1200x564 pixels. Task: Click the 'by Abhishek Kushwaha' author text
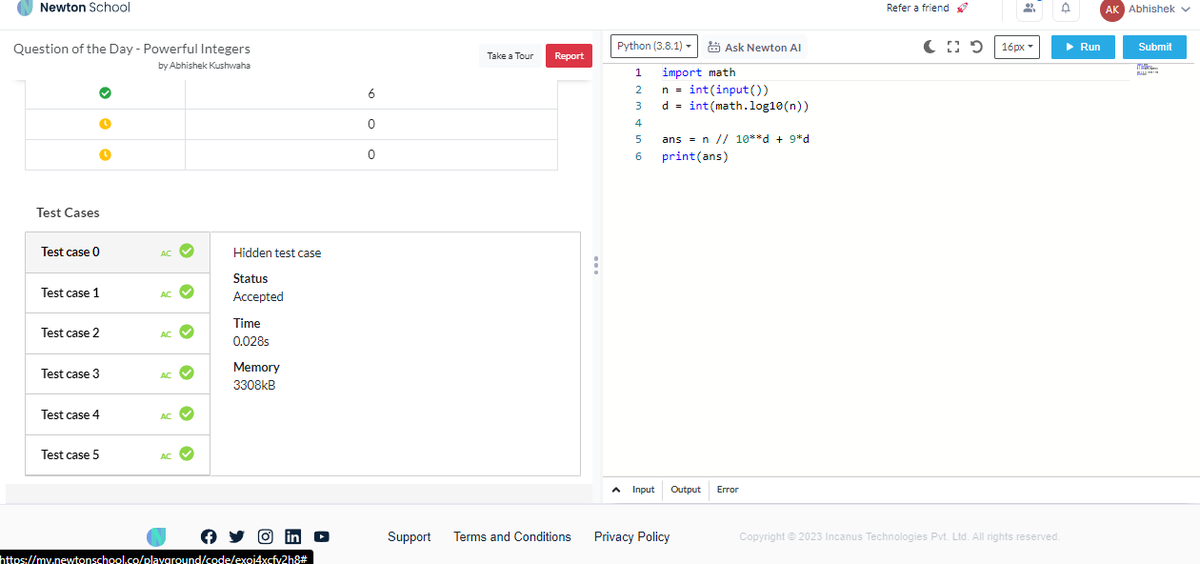[204, 66]
